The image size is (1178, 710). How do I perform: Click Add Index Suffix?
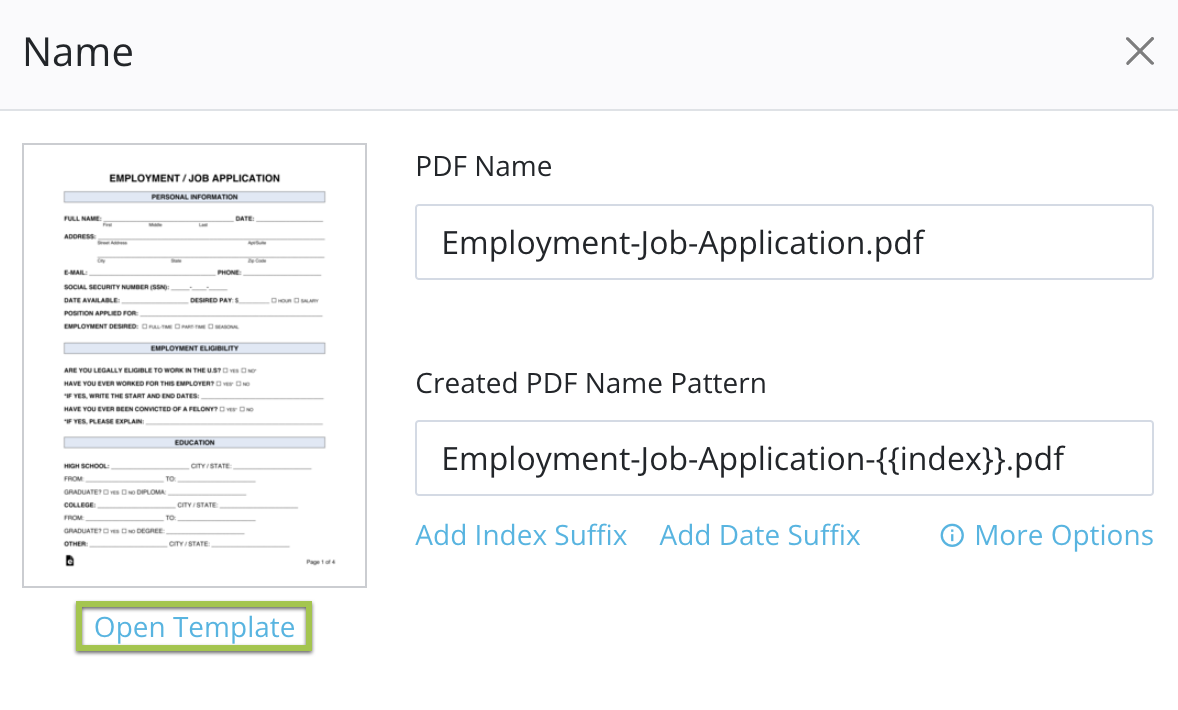[521, 536]
